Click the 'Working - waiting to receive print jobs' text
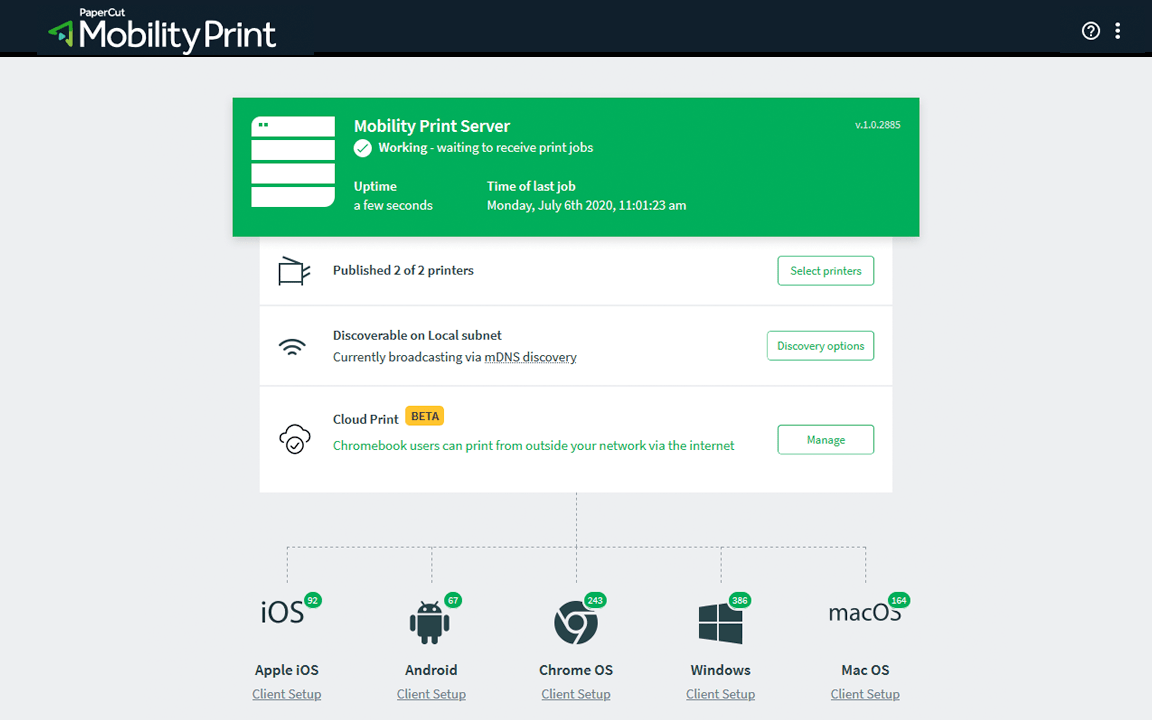 (x=486, y=148)
